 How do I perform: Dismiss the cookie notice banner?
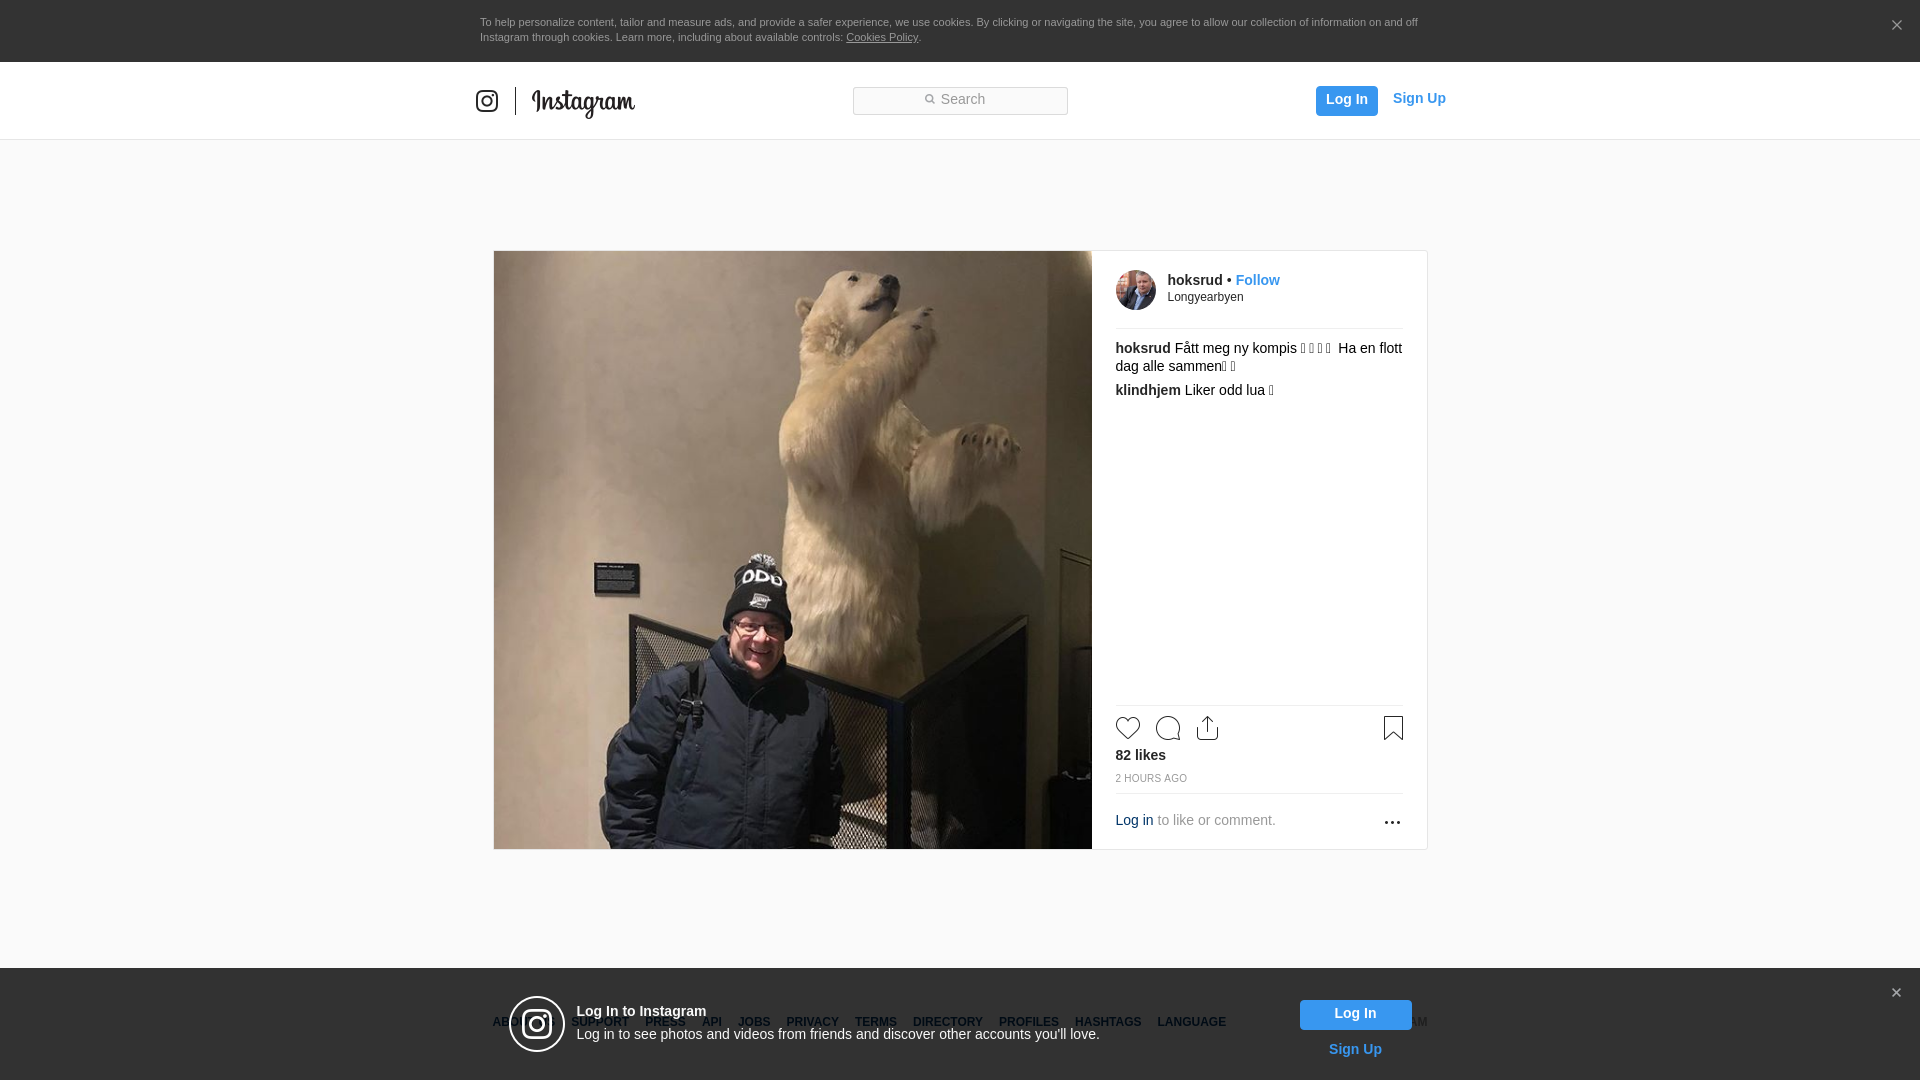1896,26
